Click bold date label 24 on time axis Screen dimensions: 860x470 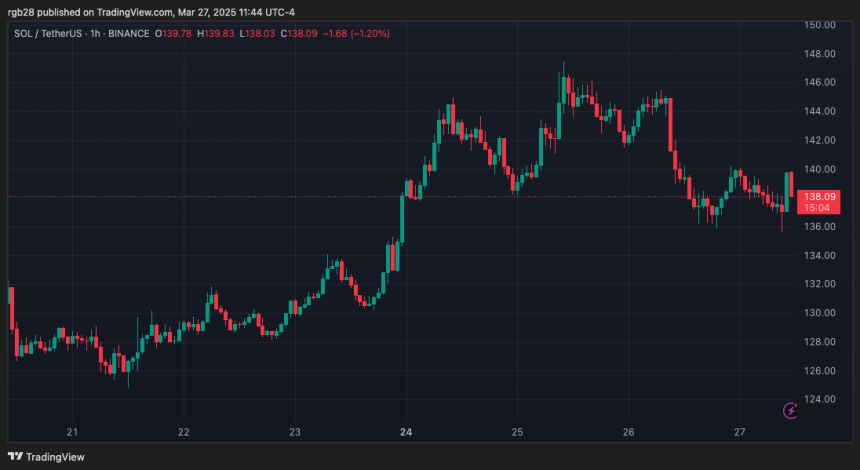tap(406, 432)
